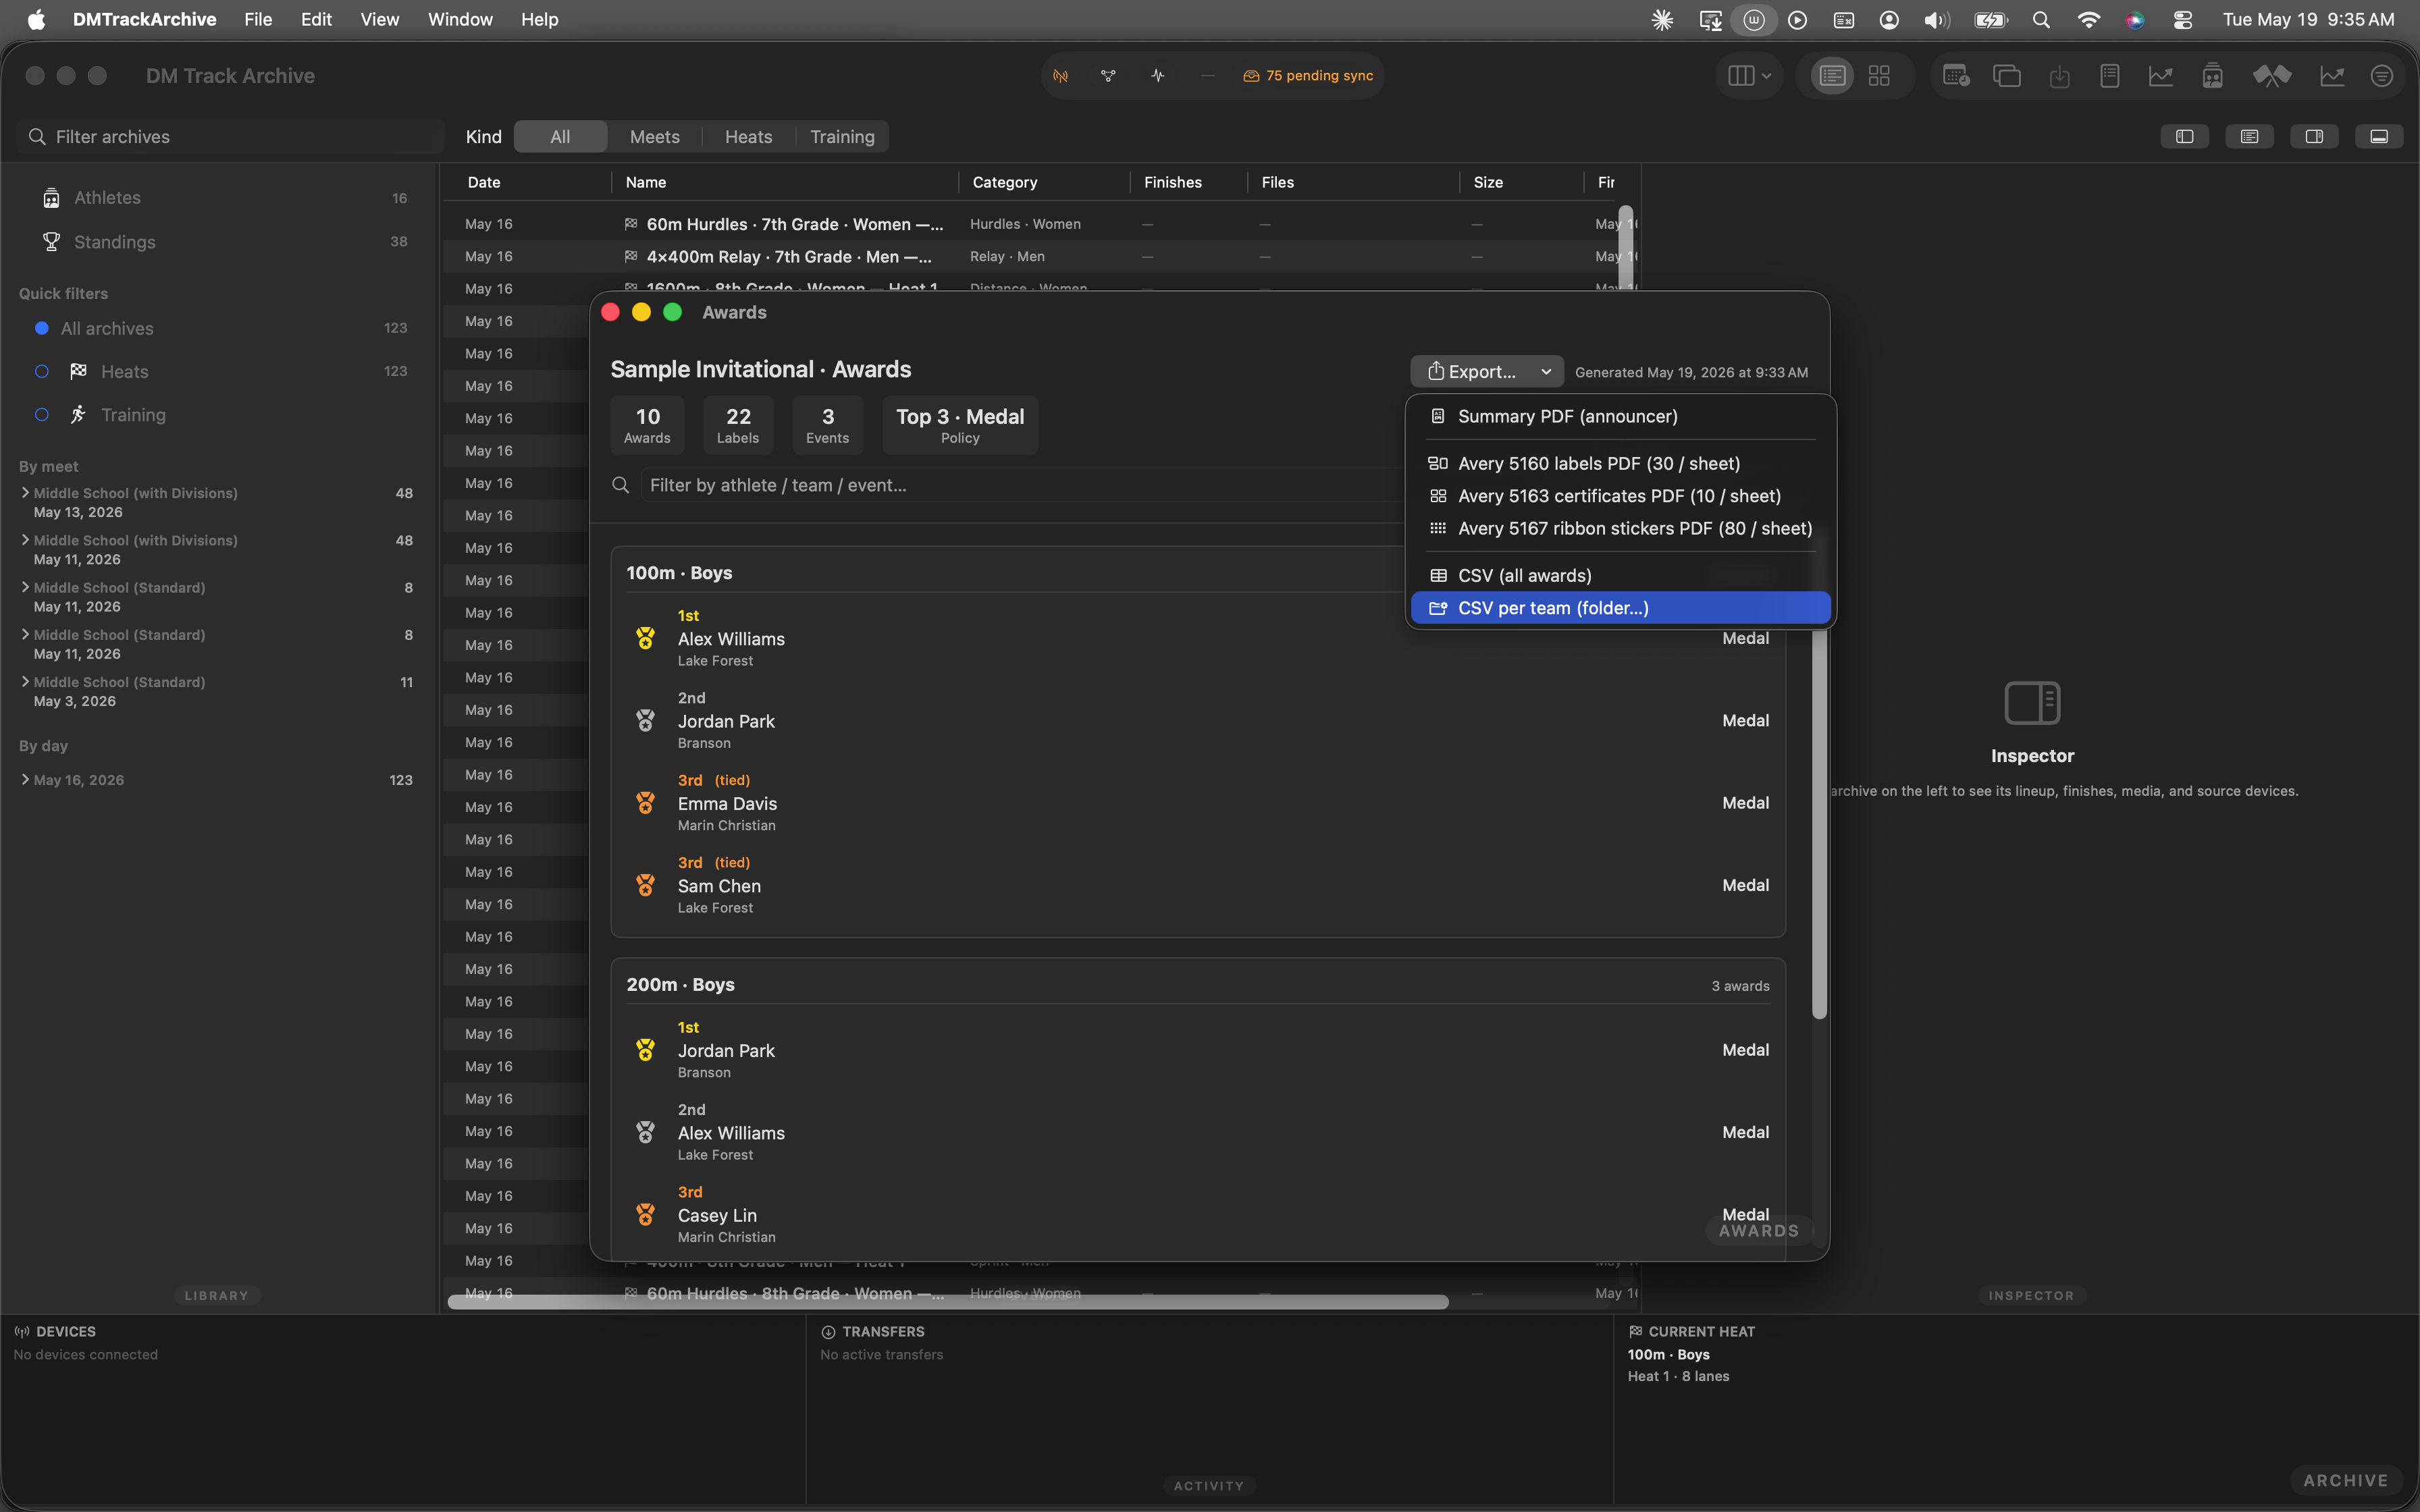Toggle the left sidebar panel button
This screenshot has width=2420, height=1512.
coord(2185,137)
